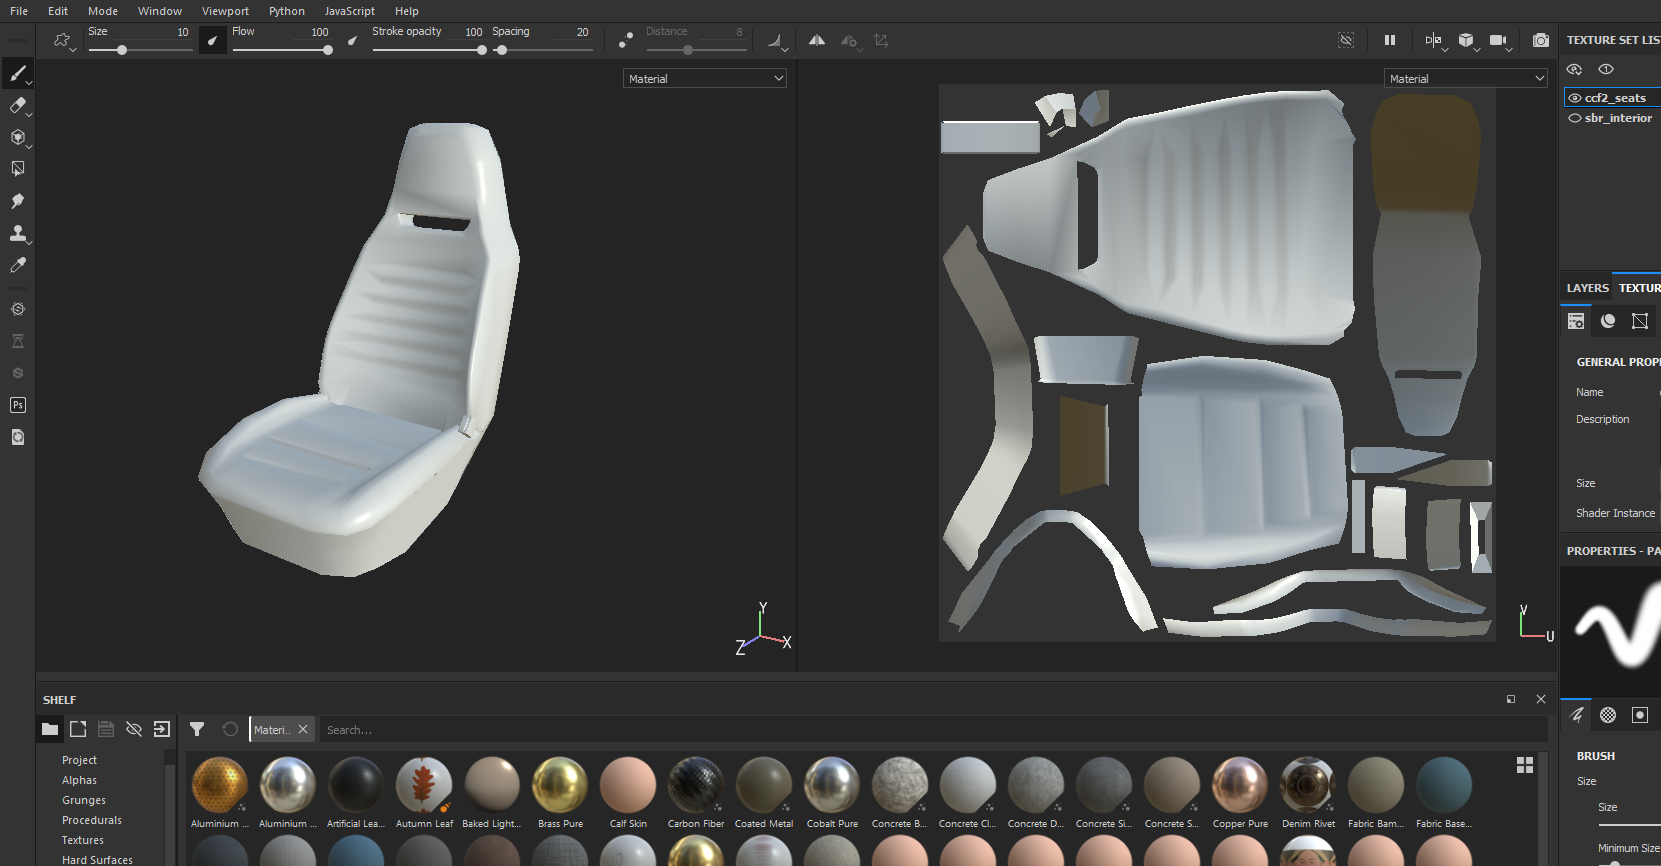Expand the brush preset dropdown beside Size

65,42
